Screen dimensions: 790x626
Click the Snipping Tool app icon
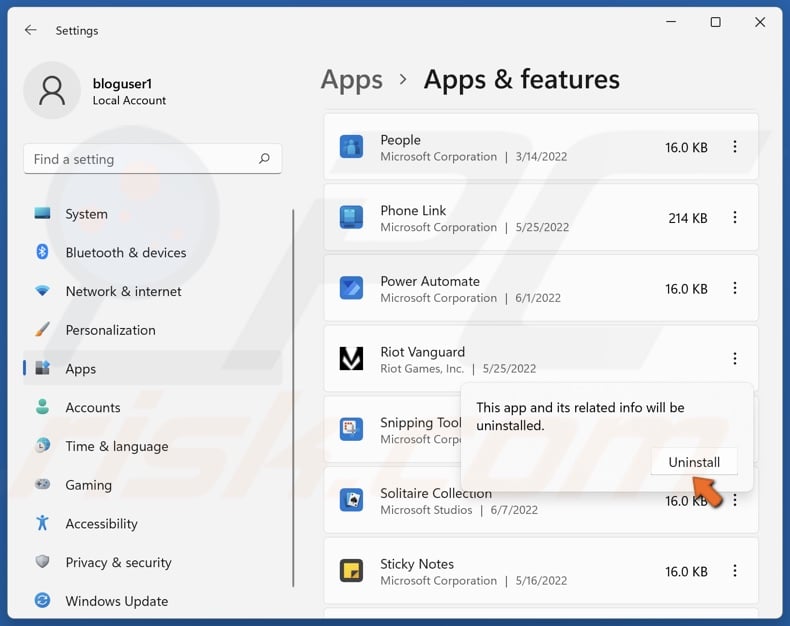pos(351,429)
